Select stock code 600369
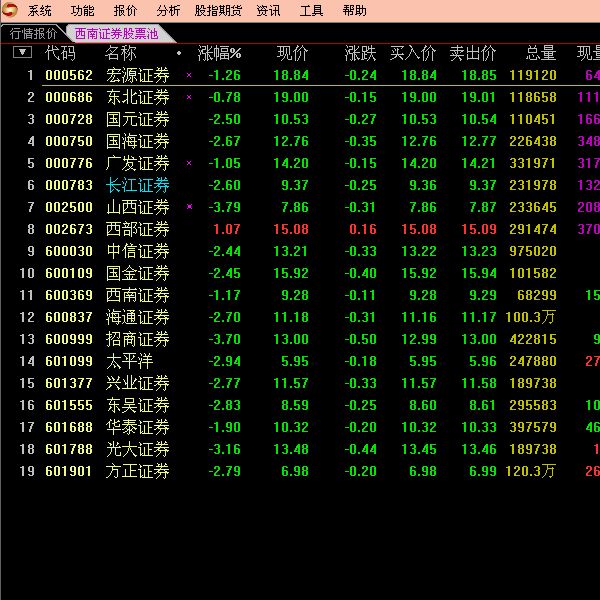 tap(69, 295)
